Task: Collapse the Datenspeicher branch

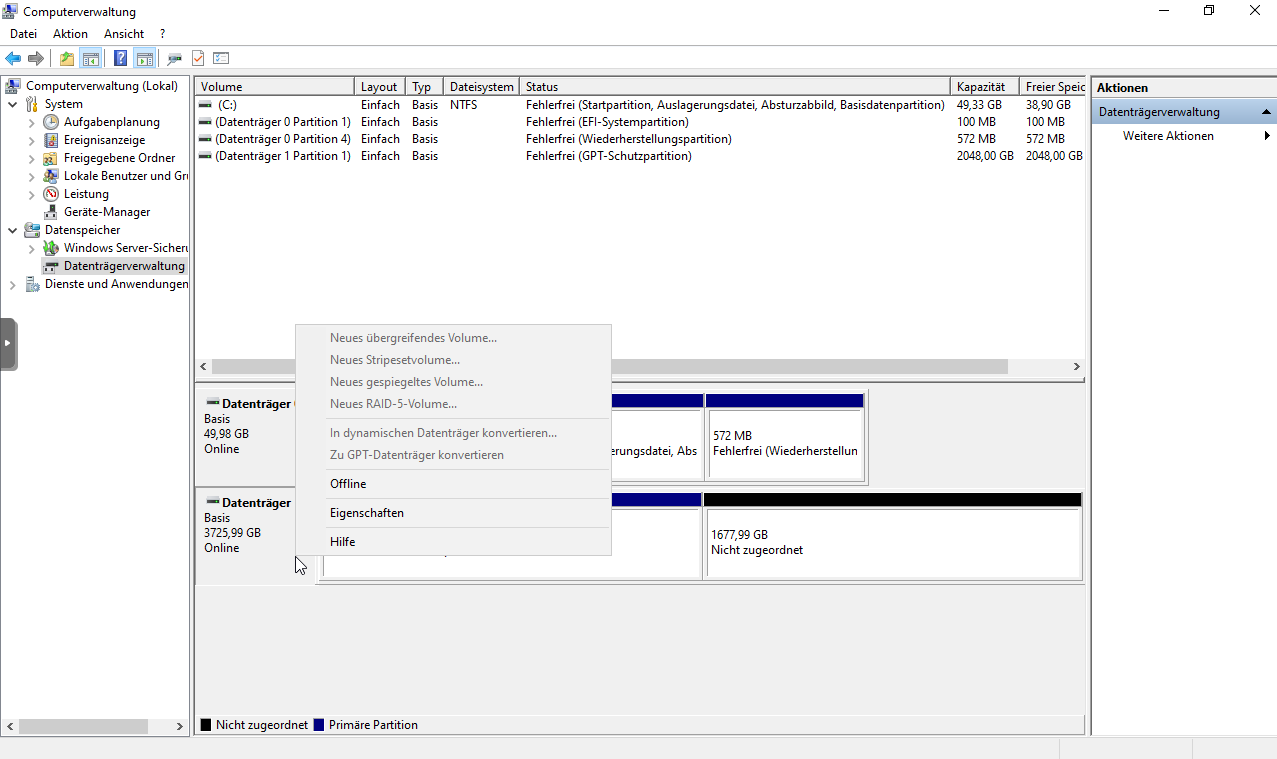Action: tap(12, 230)
